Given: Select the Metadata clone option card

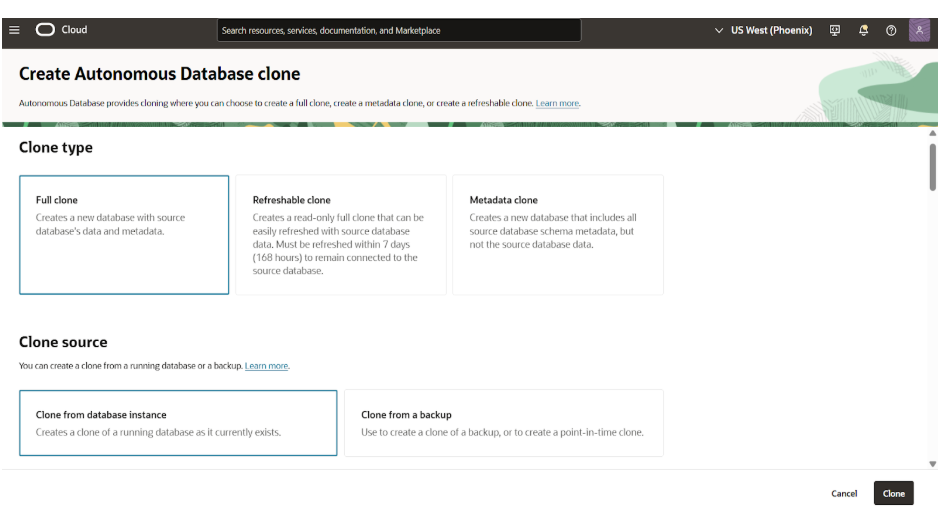Looking at the screenshot, I should [x=558, y=235].
